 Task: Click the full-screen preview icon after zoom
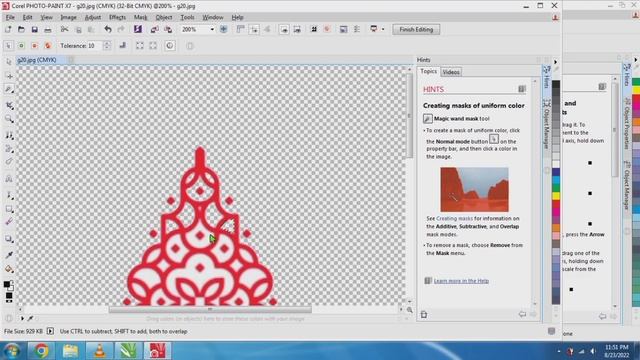[x=223, y=29]
